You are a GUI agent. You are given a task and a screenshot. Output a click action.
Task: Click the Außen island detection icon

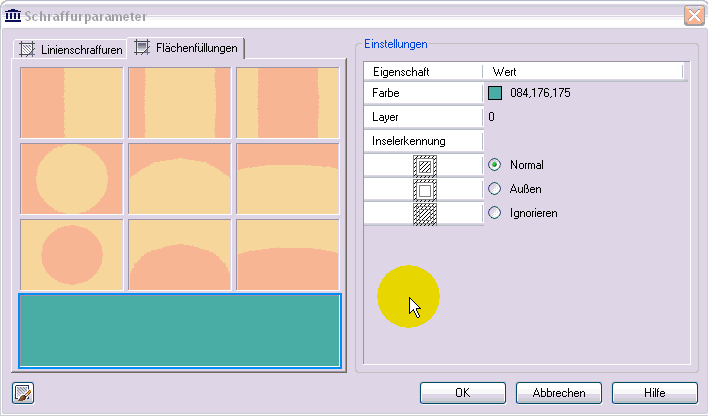[x=425, y=190]
